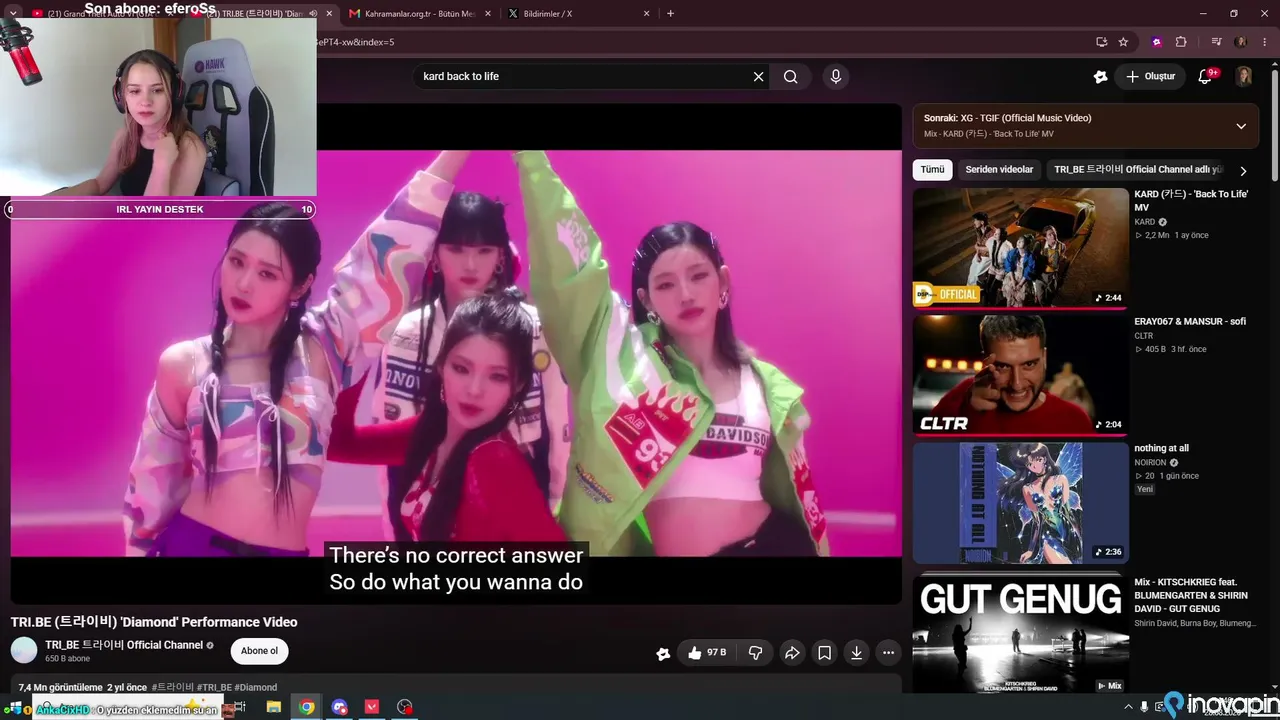The image size is (1280, 720).
Task: Click the '650 B abone' subscriber count
Action: point(67,659)
